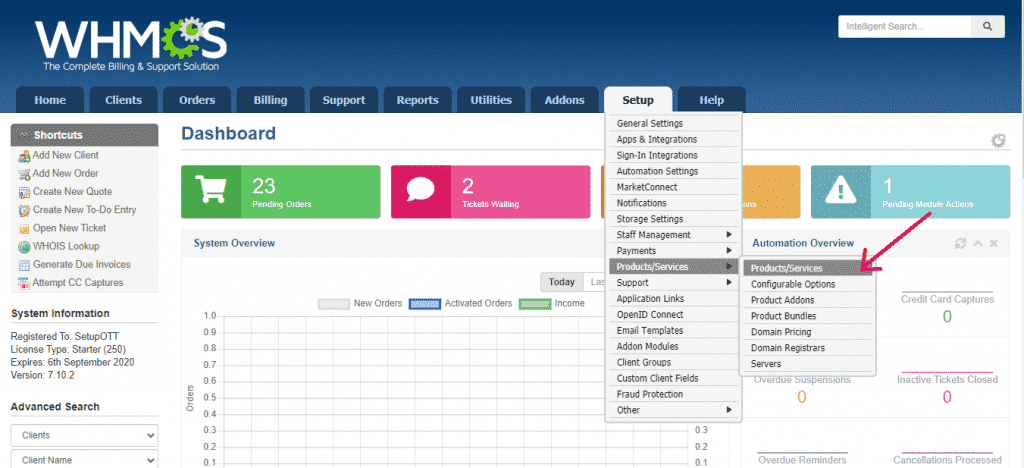Select MarketConnect menu item

pos(673,187)
